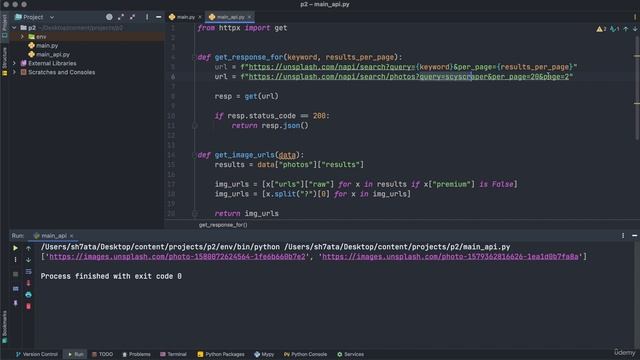Click fold end marker at line 11
Screen dimensions: 640x360
pyautogui.click(x=195, y=126)
